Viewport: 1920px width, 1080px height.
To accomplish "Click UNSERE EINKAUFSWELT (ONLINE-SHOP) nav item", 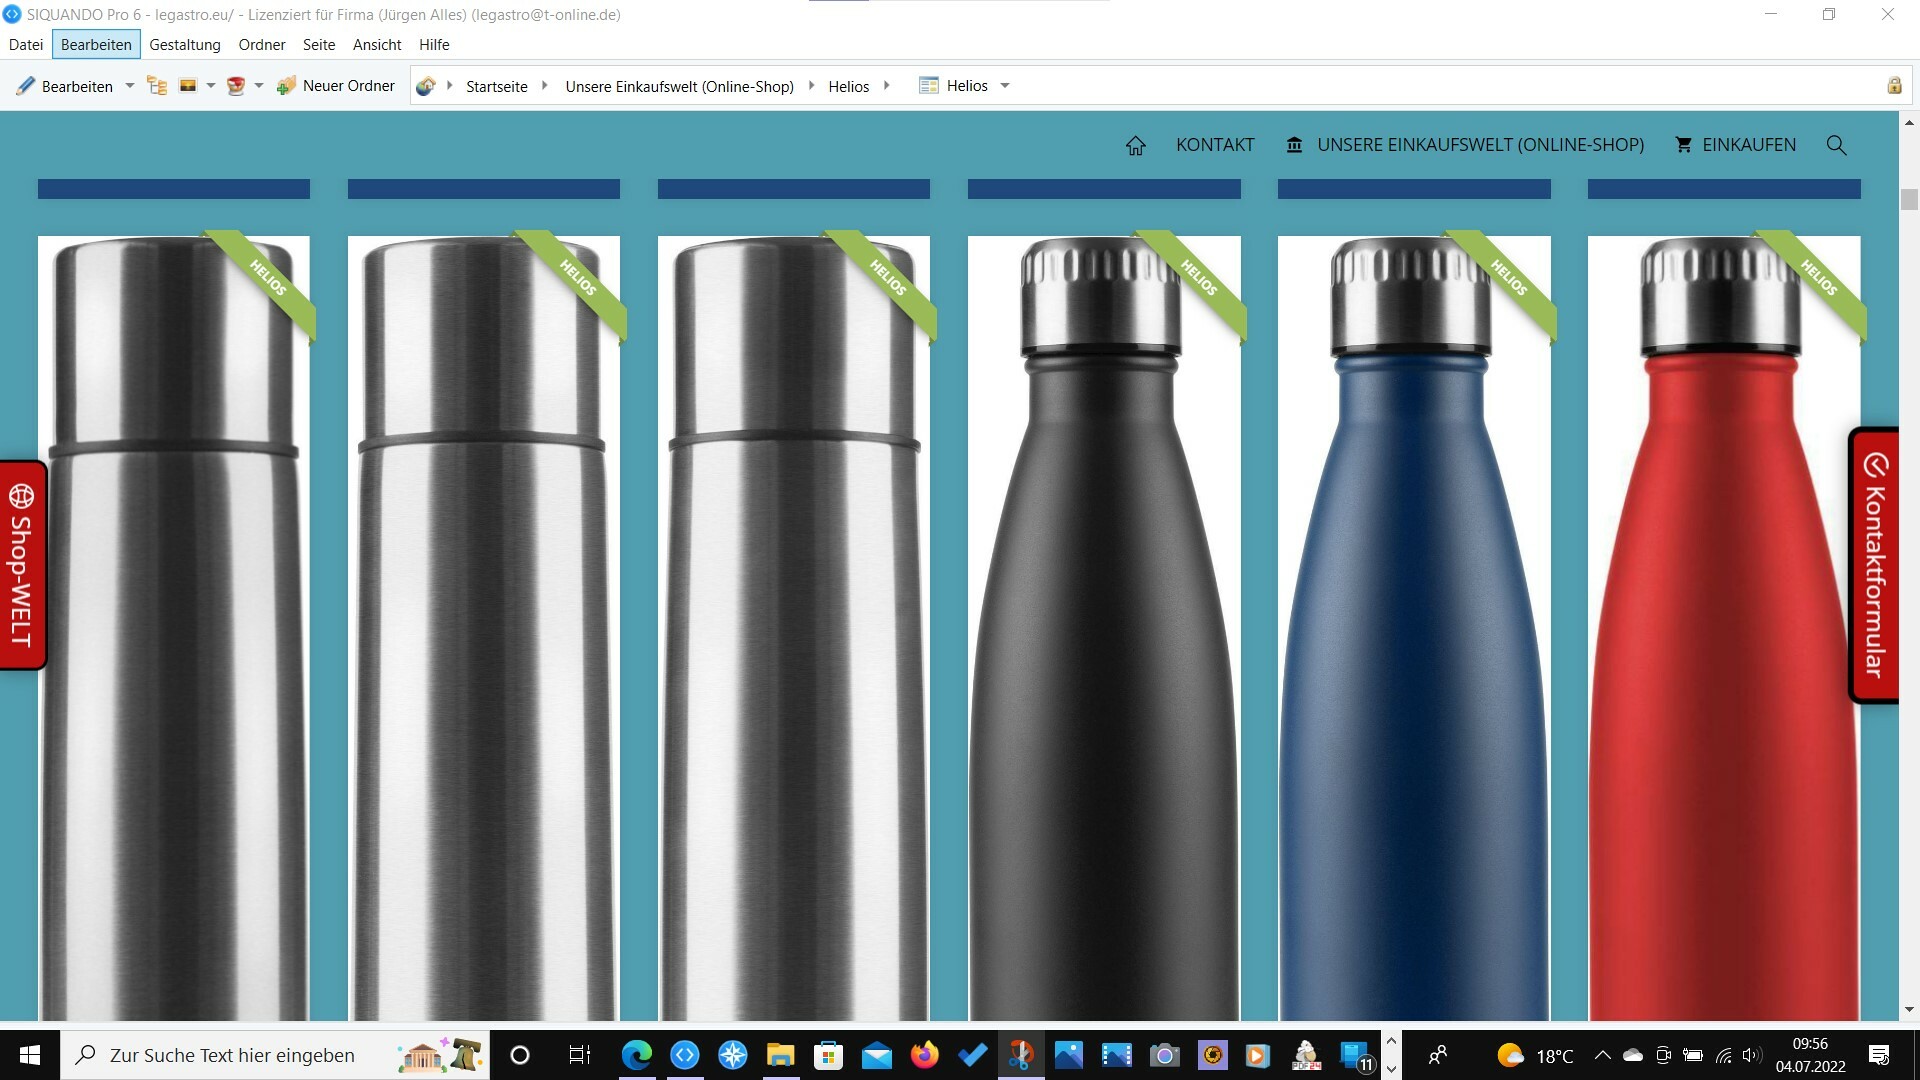I will click(1465, 145).
